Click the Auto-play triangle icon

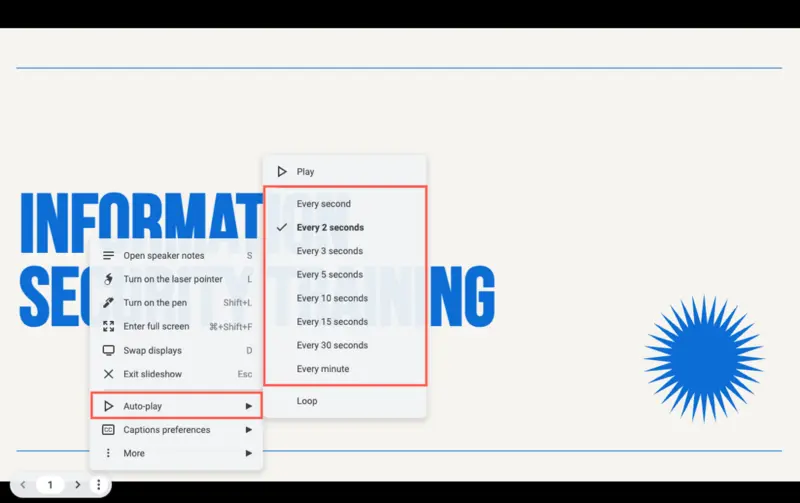108,406
